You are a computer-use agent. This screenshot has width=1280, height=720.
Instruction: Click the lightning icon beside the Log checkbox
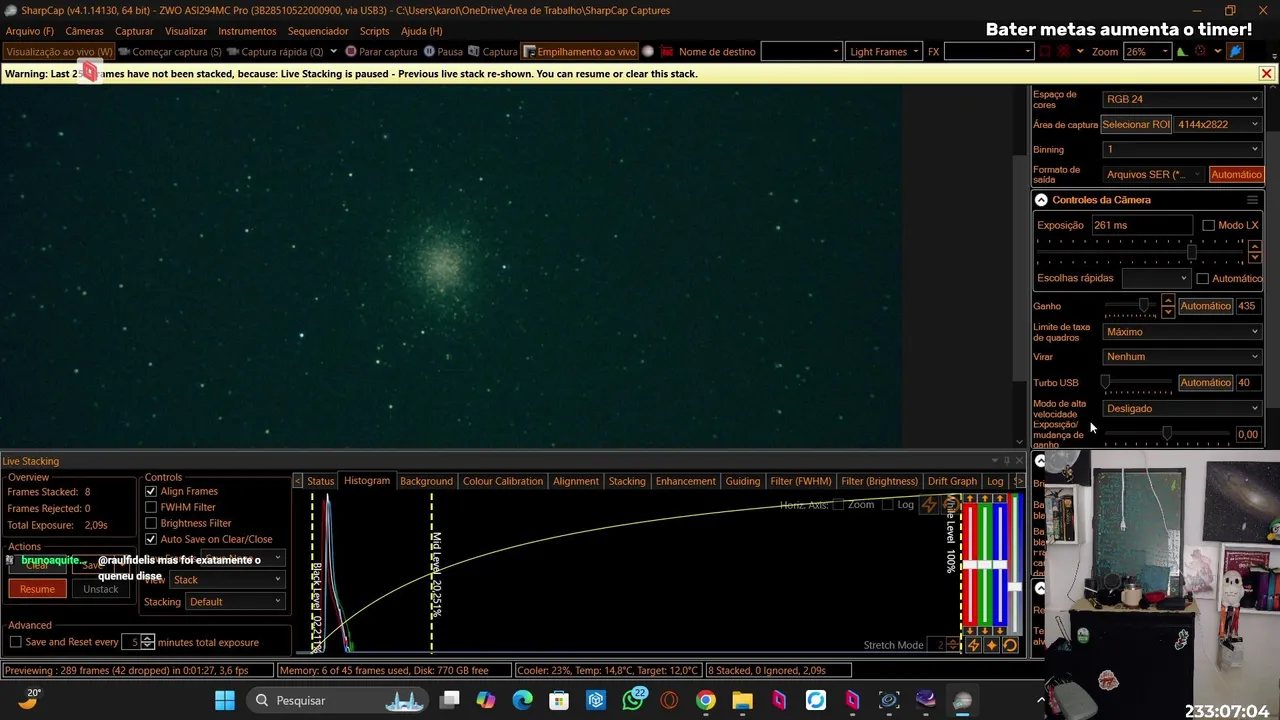pos(928,506)
